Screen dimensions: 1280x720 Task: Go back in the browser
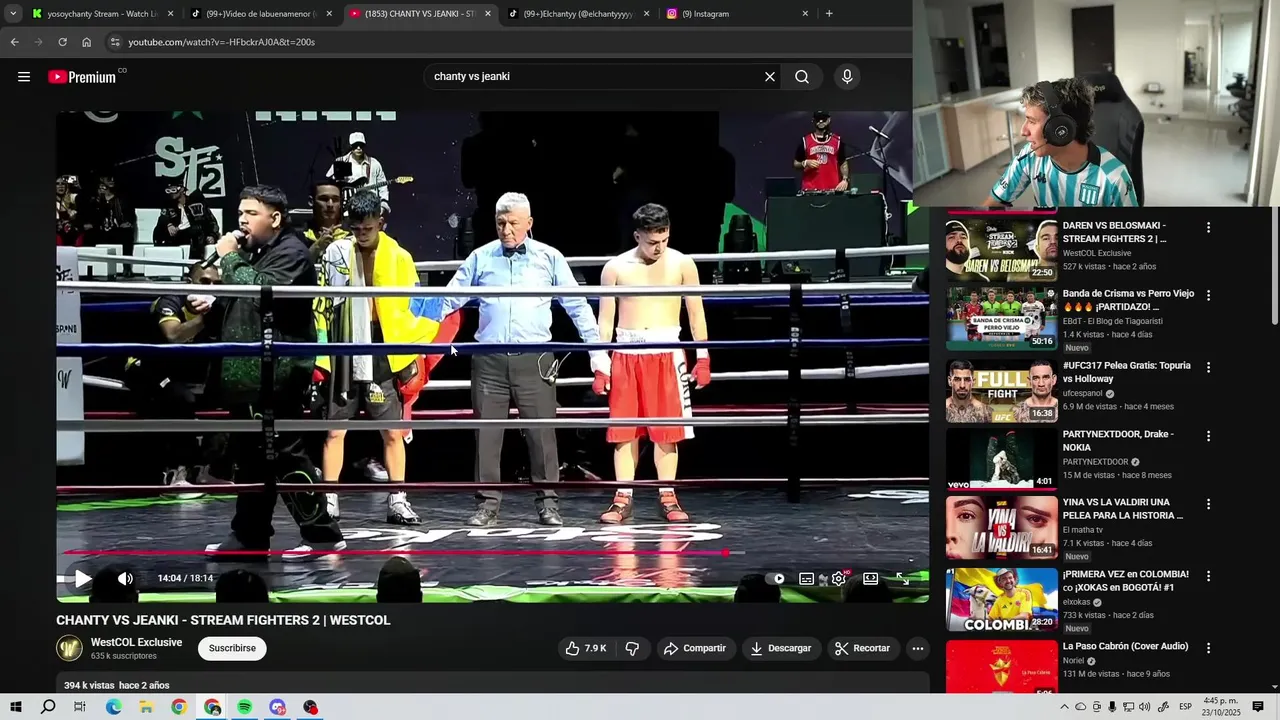pyautogui.click(x=14, y=42)
